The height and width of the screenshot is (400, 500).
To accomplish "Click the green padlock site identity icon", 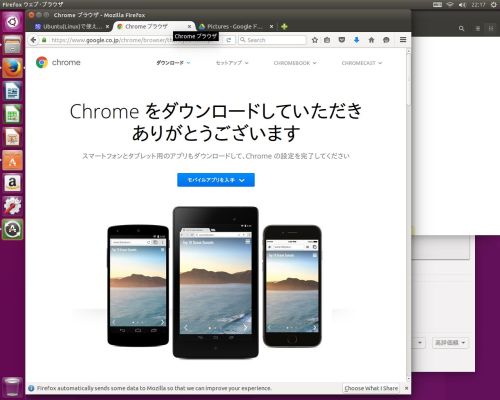I will pos(44,40).
